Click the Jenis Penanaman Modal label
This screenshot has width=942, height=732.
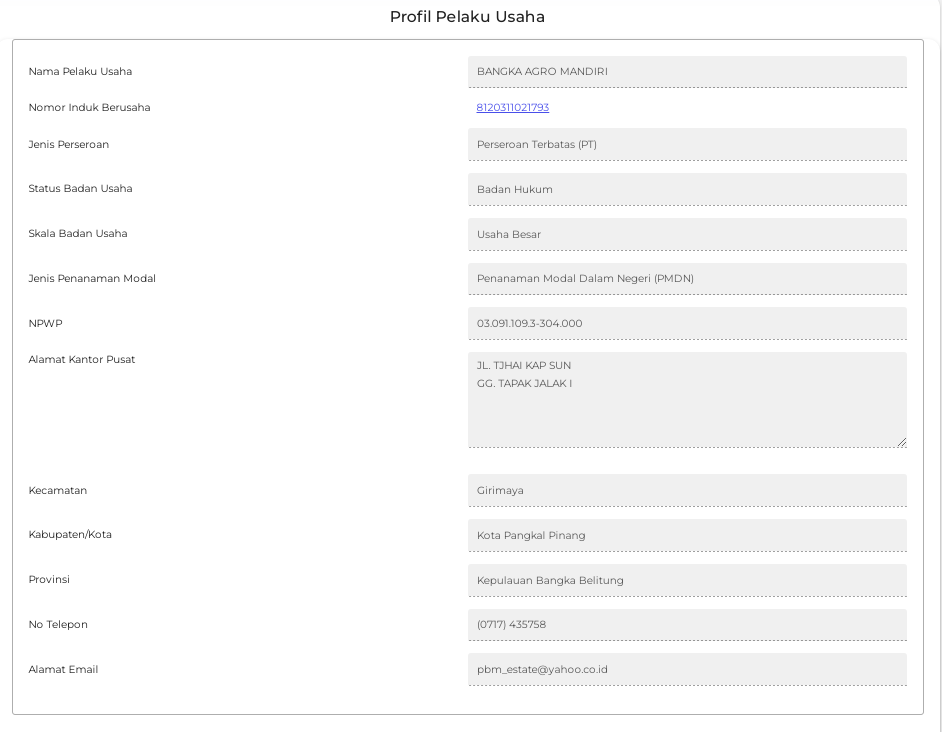tap(92, 279)
